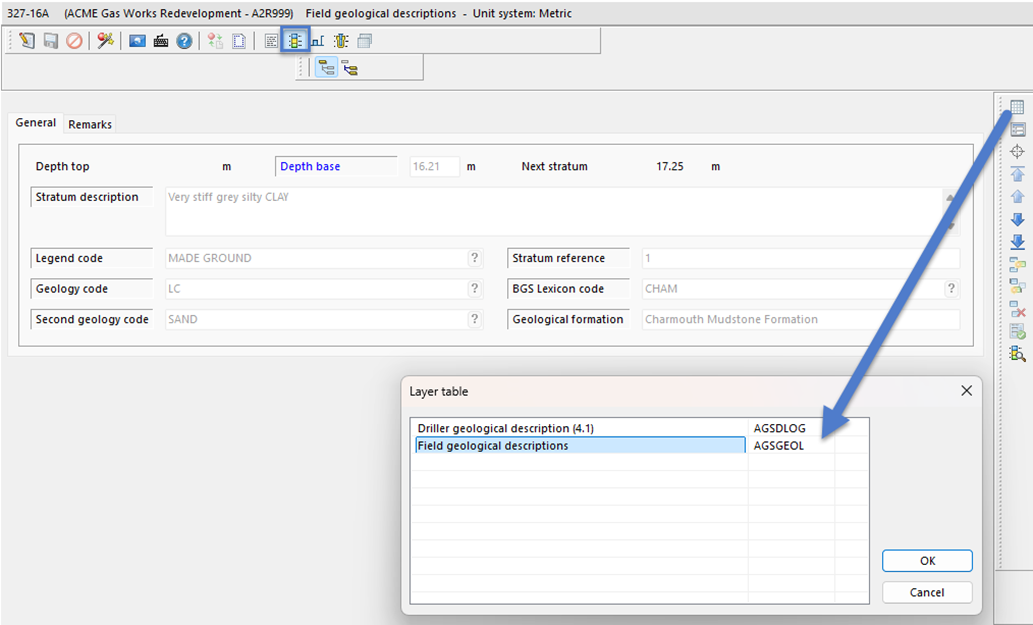Click the delete layer red X icon

(x=1017, y=309)
